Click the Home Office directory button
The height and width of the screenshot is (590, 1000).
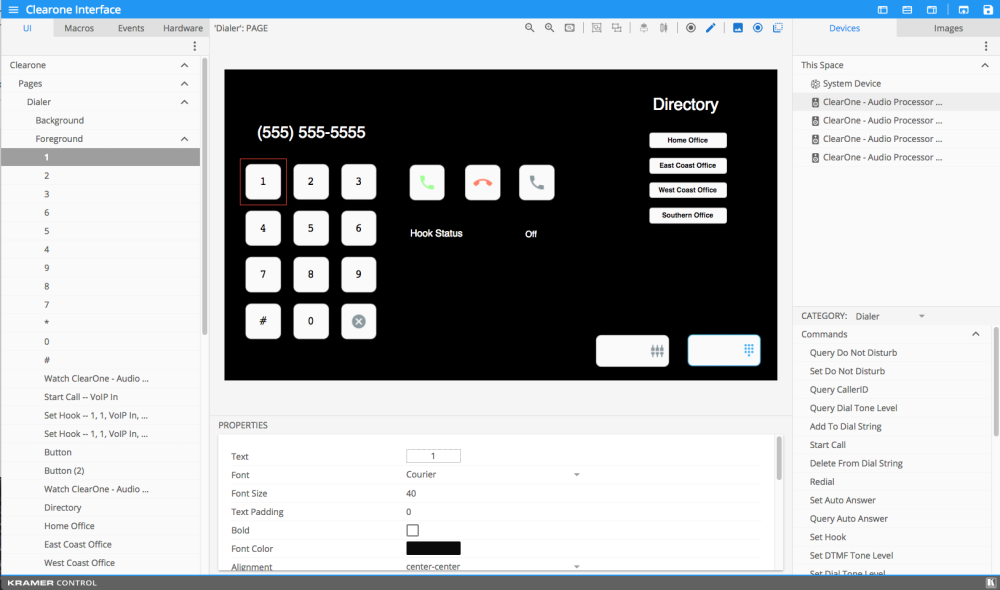tap(688, 140)
